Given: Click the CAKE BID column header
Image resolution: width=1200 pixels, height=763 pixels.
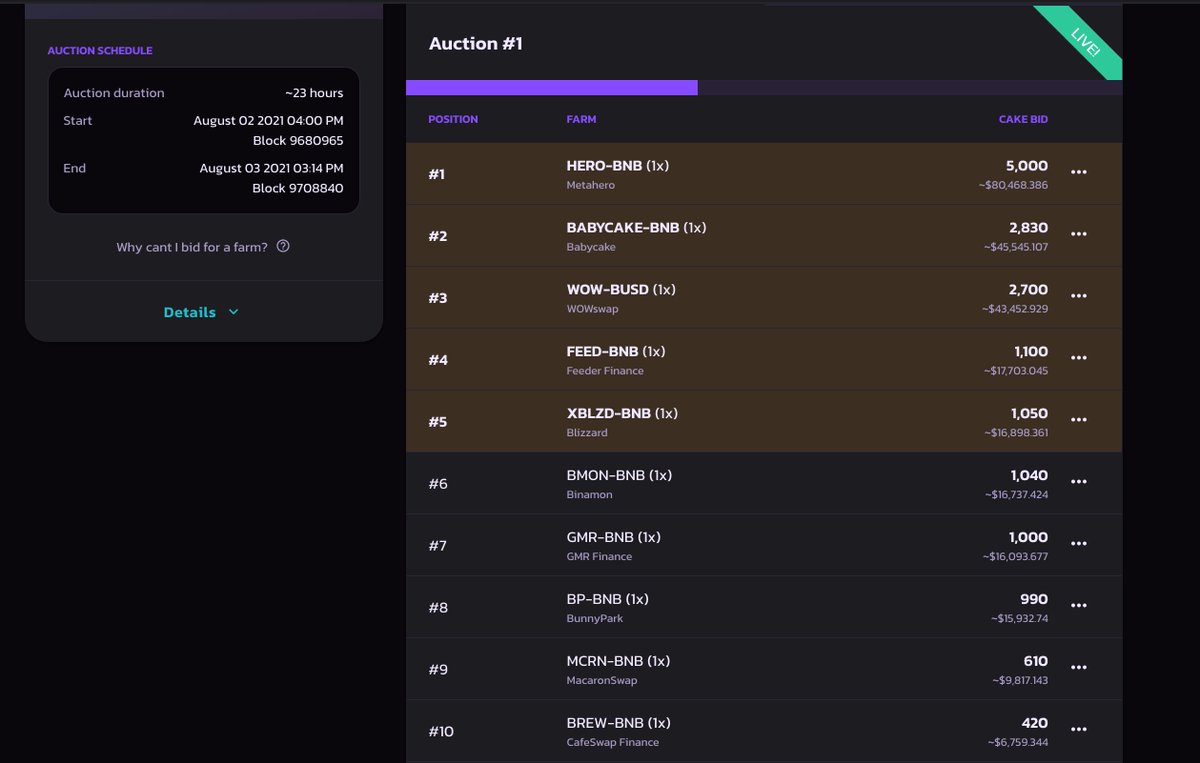Looking at the screenshot, I should point(1023,119).
